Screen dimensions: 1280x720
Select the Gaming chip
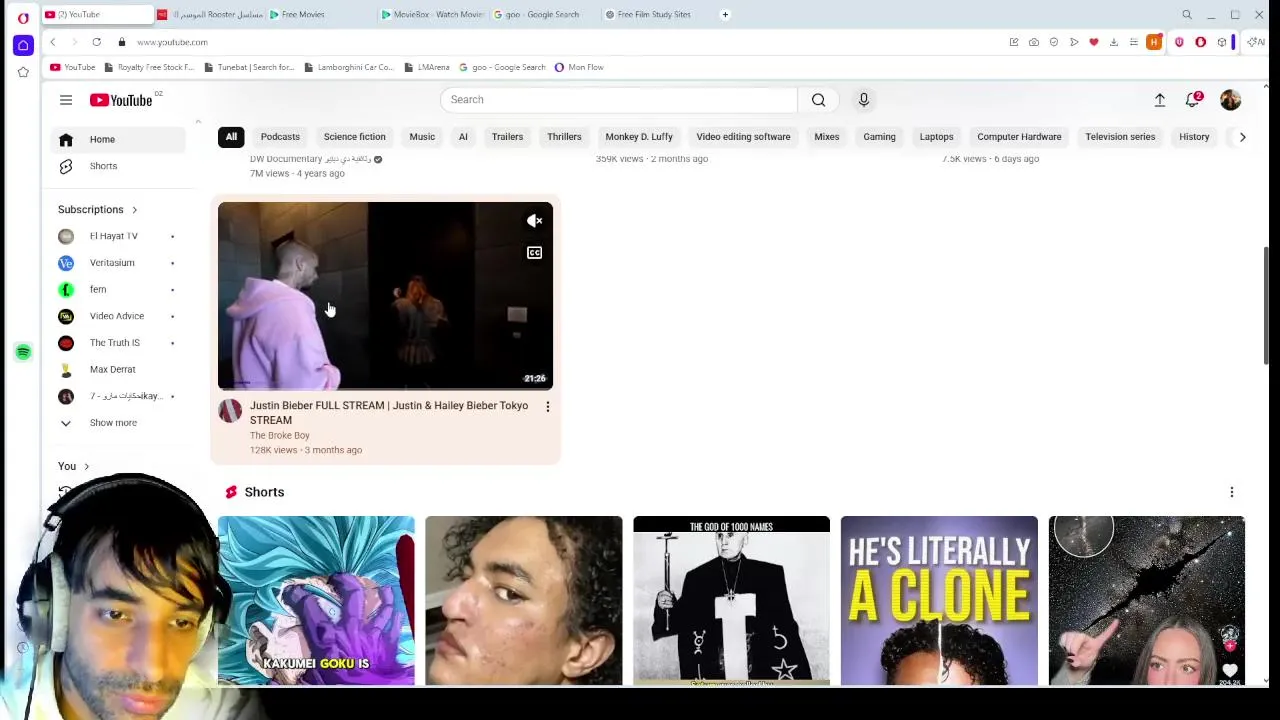pos(879,137)
